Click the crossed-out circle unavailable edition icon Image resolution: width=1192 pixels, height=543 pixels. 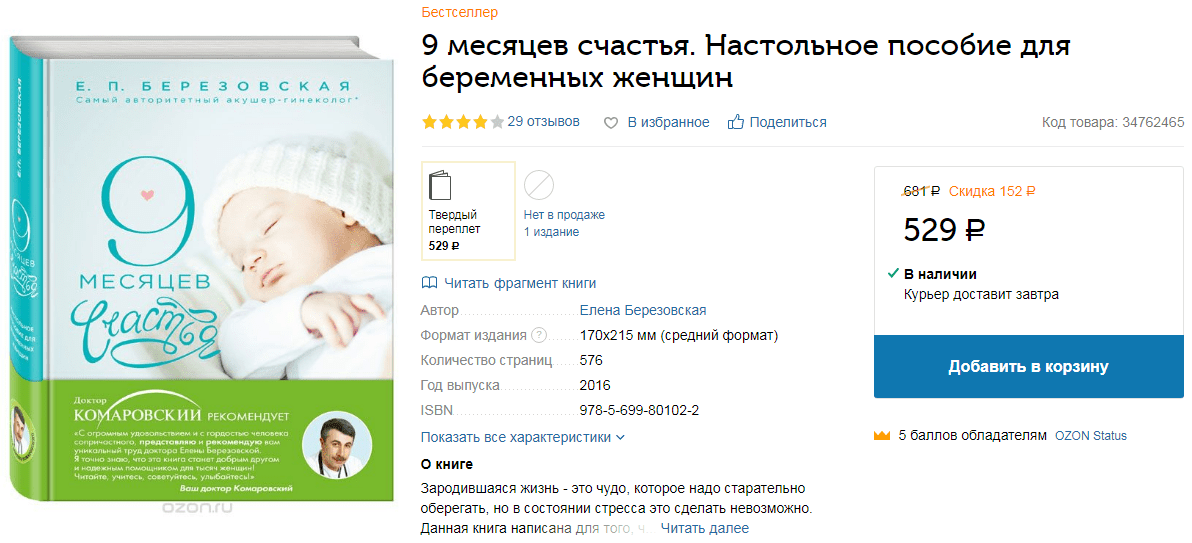tap(539, 185)
